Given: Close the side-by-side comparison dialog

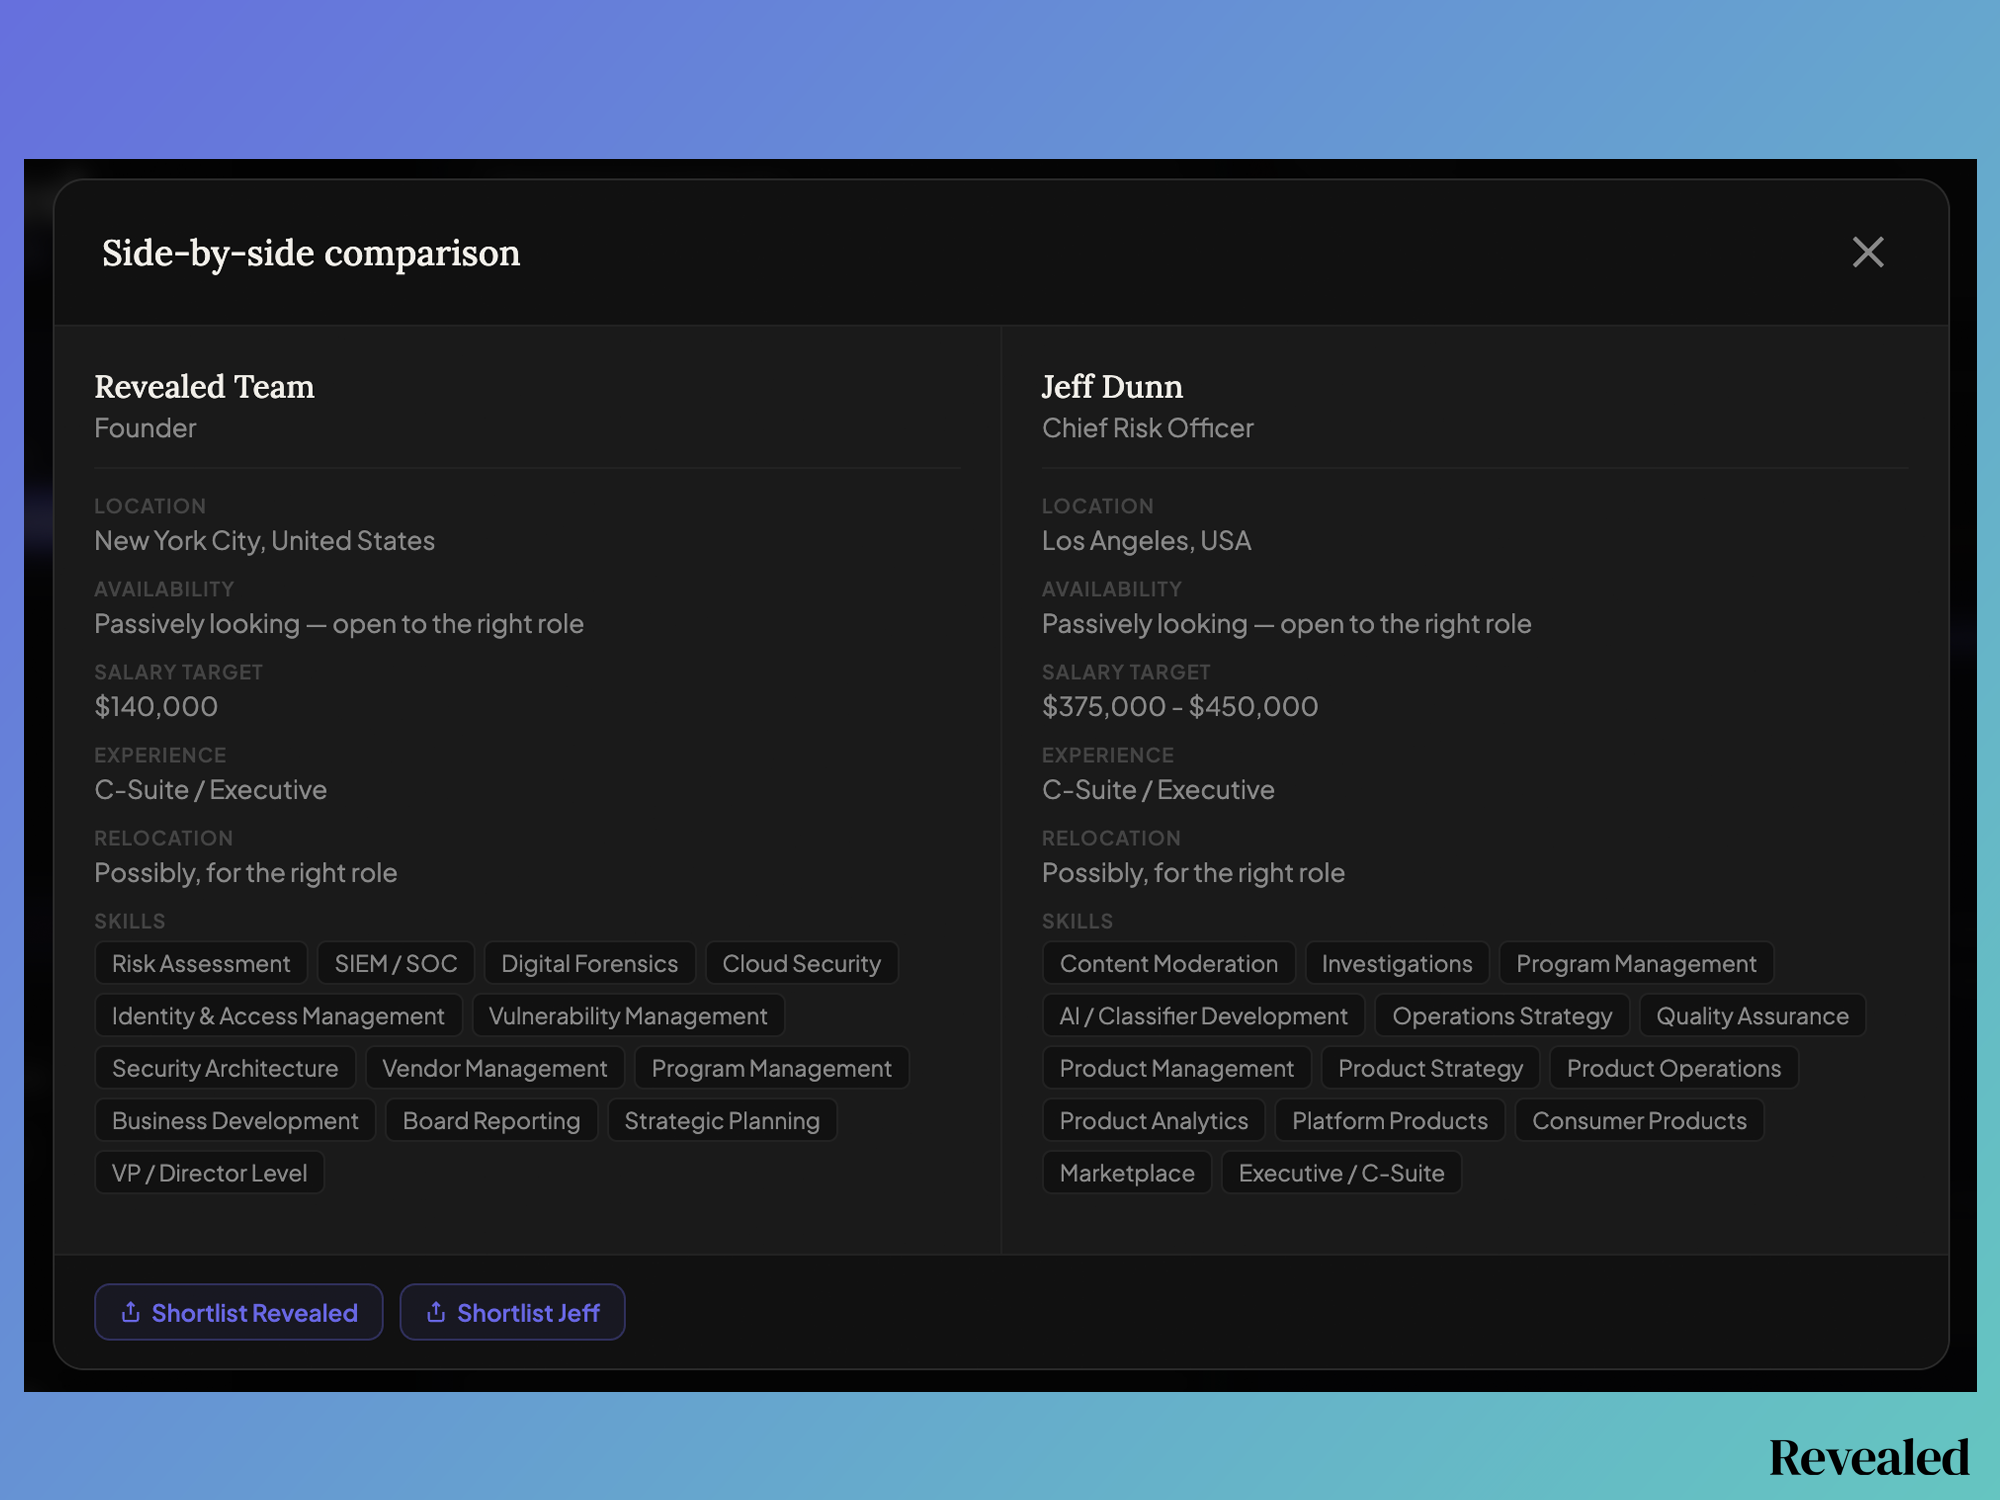Looking at the screenshot, I should [1867, 252].
